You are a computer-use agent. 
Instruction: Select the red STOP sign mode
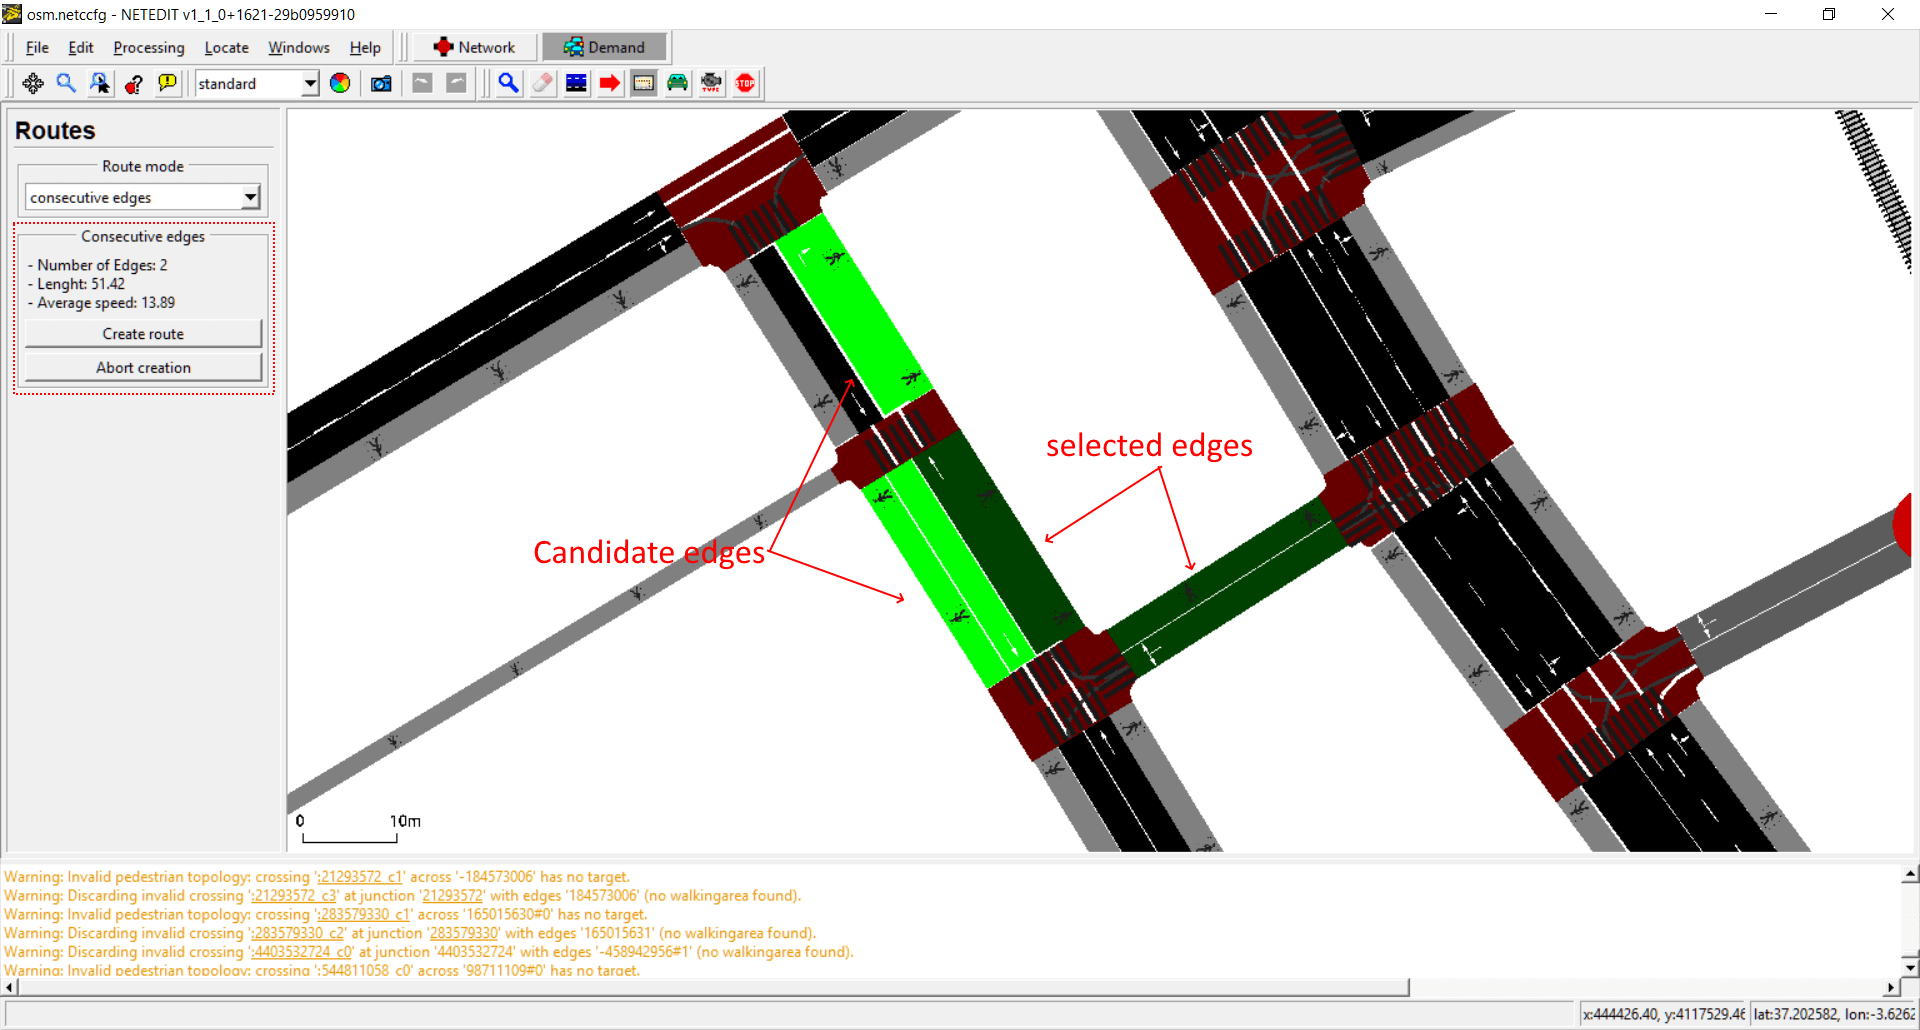[745, 84]
